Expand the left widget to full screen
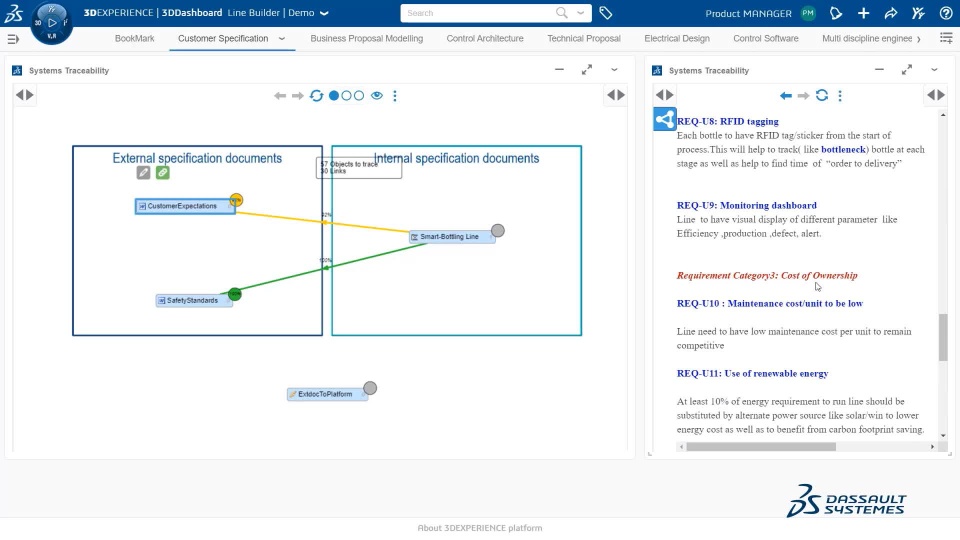Image resolution: width=960 pixels, height=540 pixels. [x=587, y=70]
